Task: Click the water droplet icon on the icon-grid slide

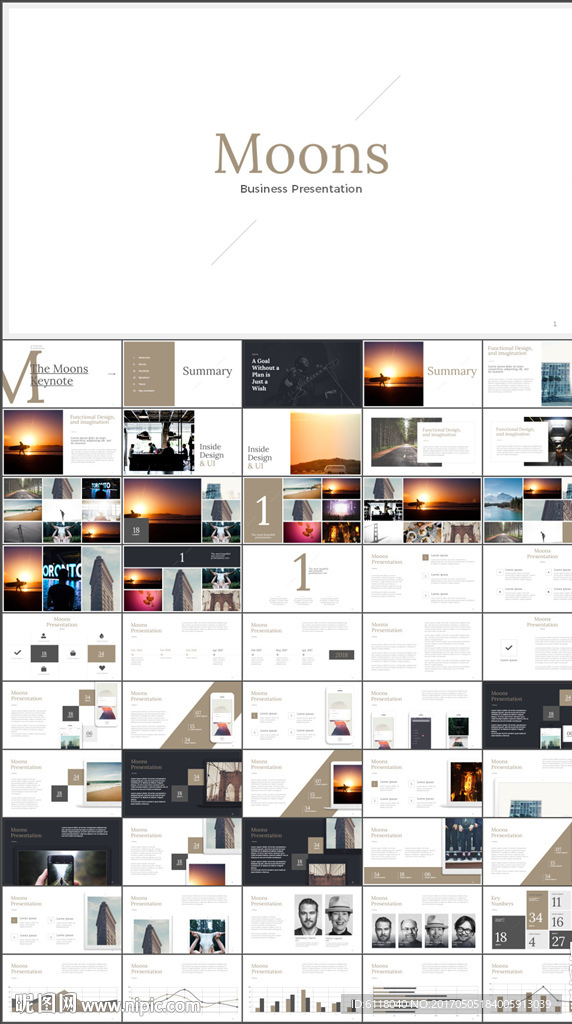Action: click(x=102, y=635)
